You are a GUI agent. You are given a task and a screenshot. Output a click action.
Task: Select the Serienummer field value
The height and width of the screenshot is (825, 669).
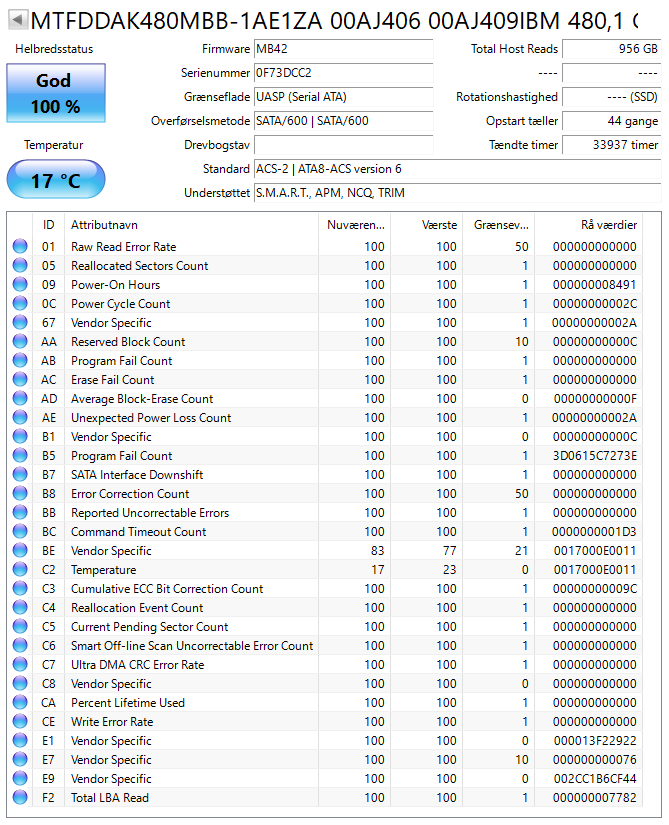pyautogui.click(x=343, y=73)
